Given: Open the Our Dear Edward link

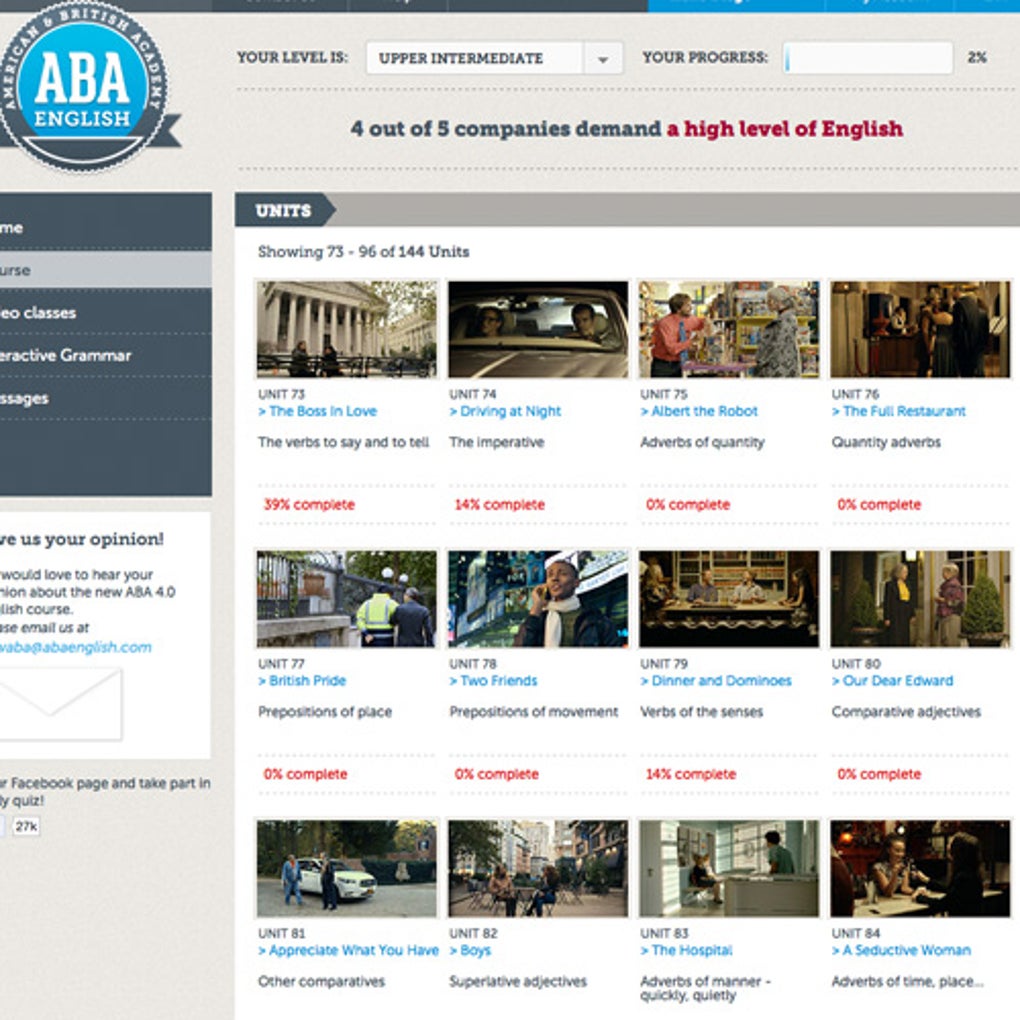Looking at the screenshot, I should [892, 680].
